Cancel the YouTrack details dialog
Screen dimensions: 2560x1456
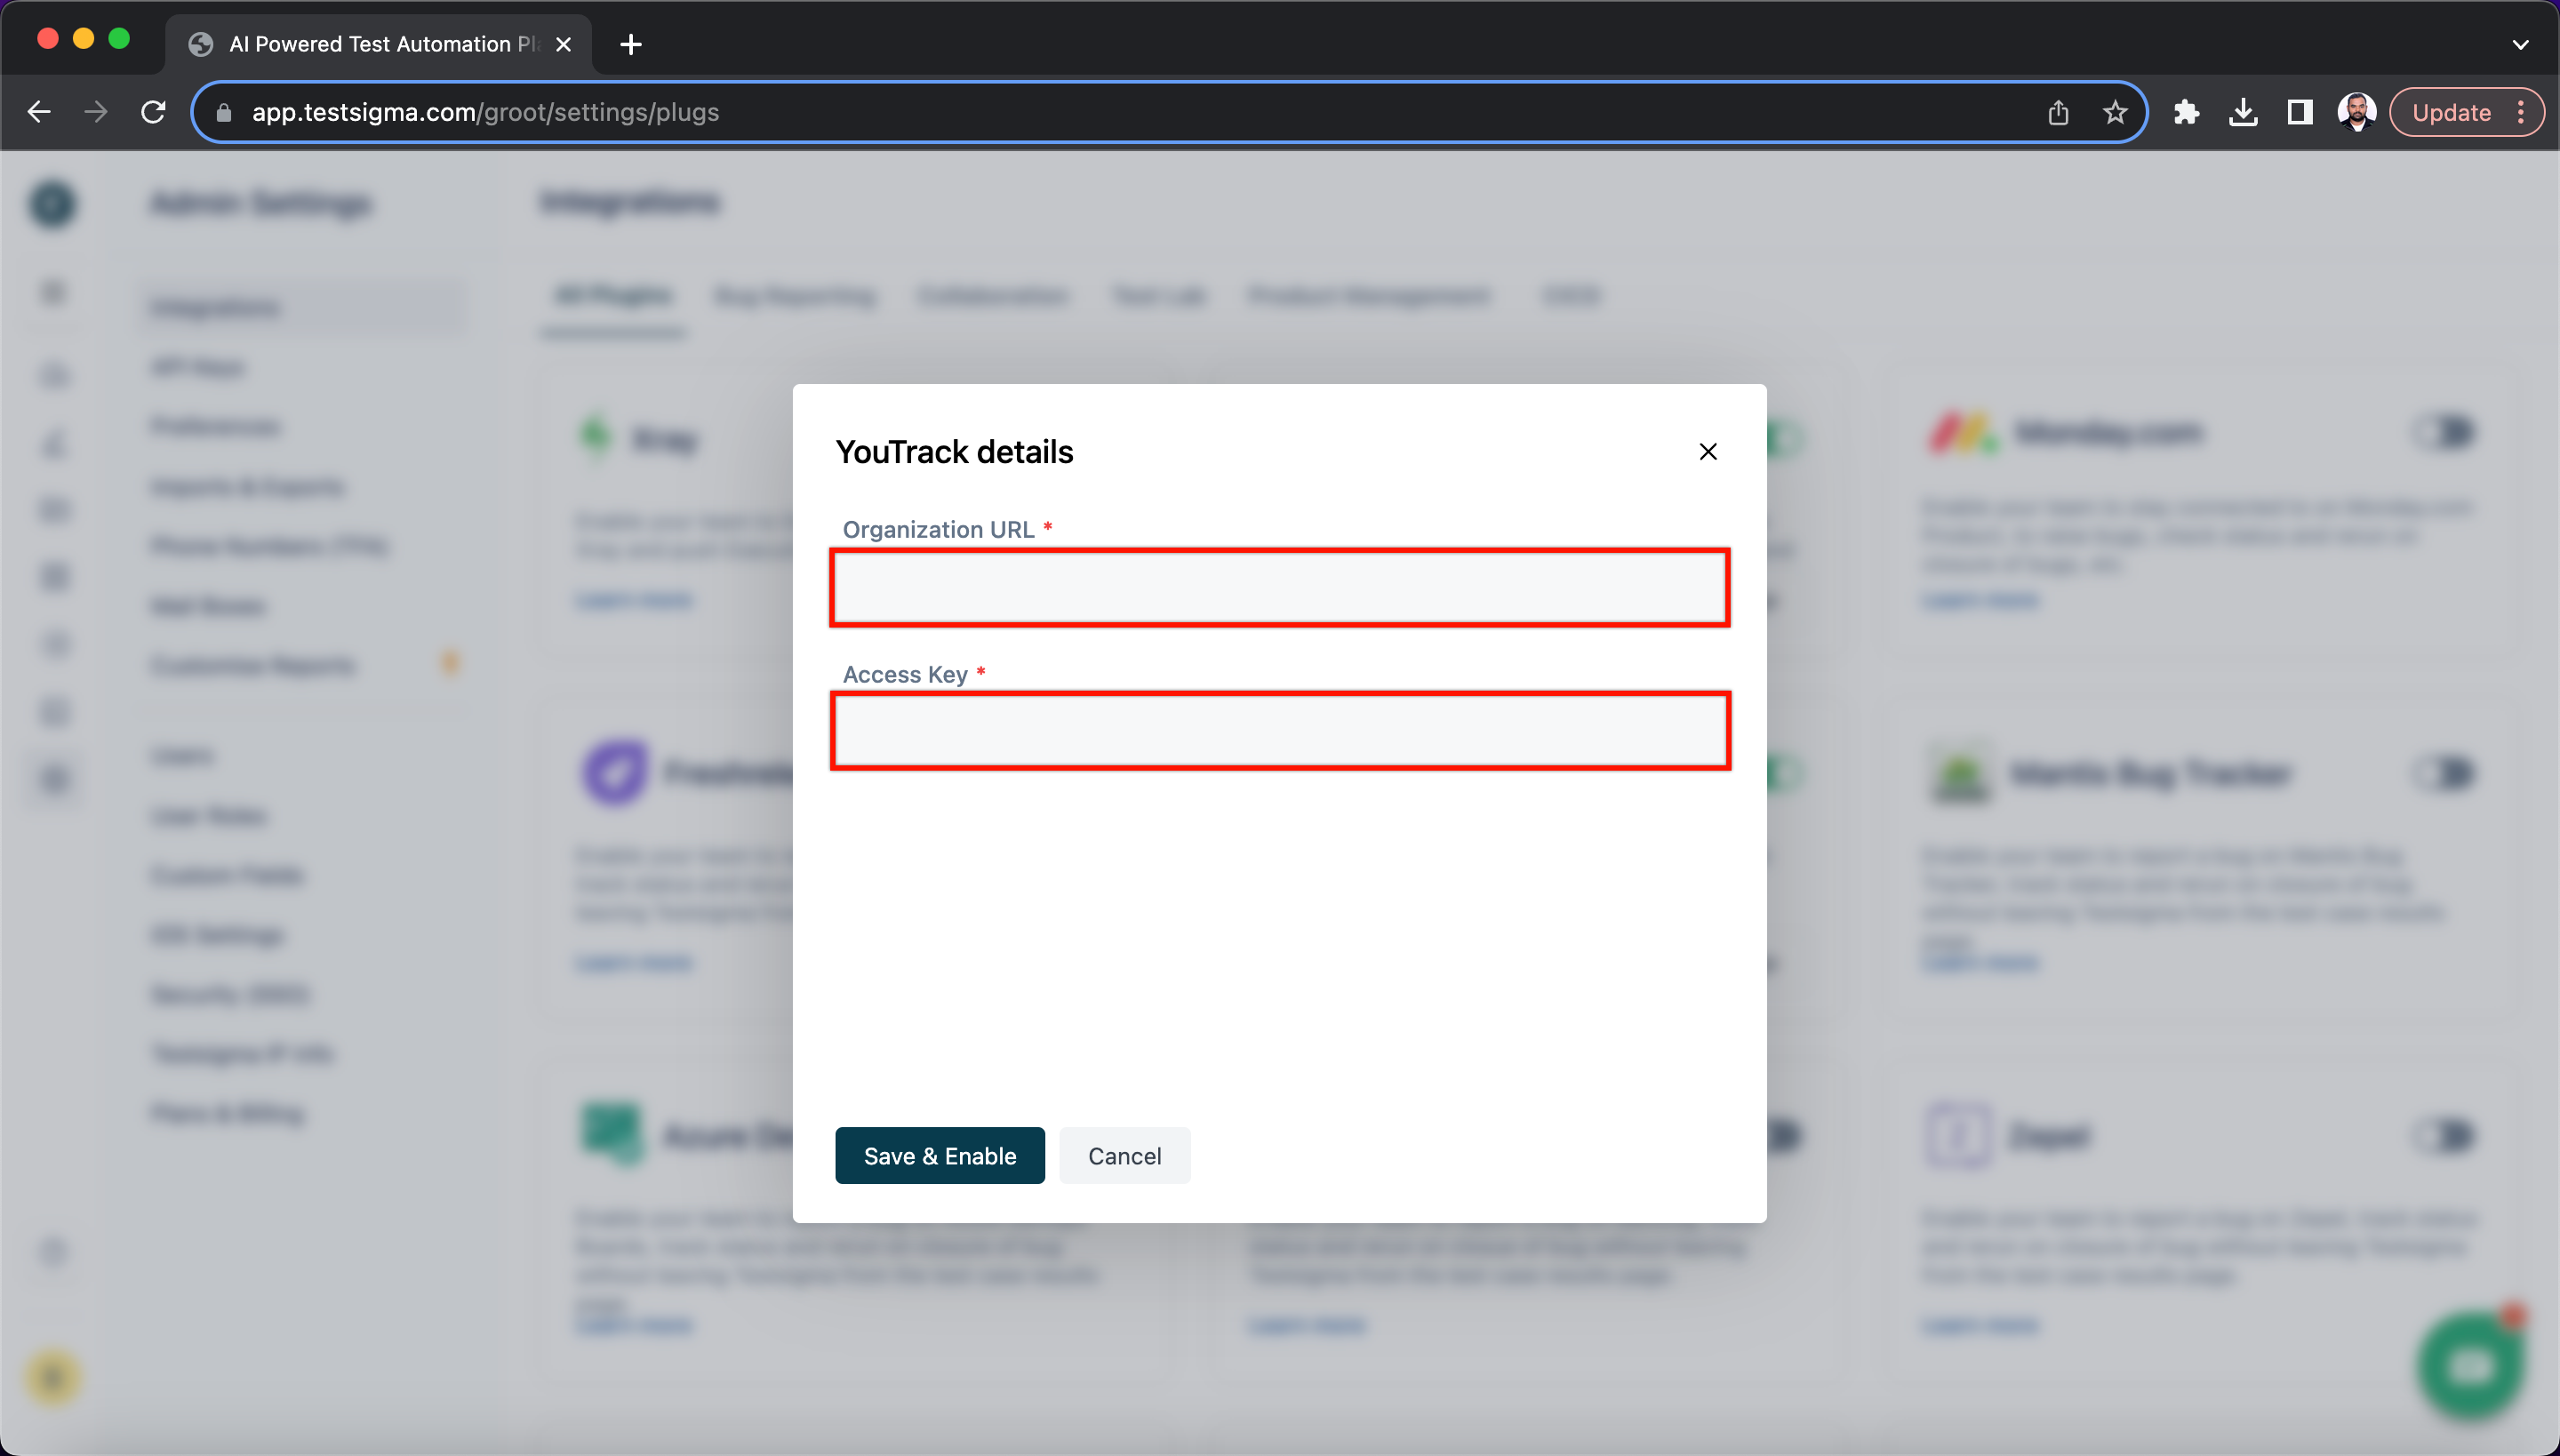point(1125,1156)
